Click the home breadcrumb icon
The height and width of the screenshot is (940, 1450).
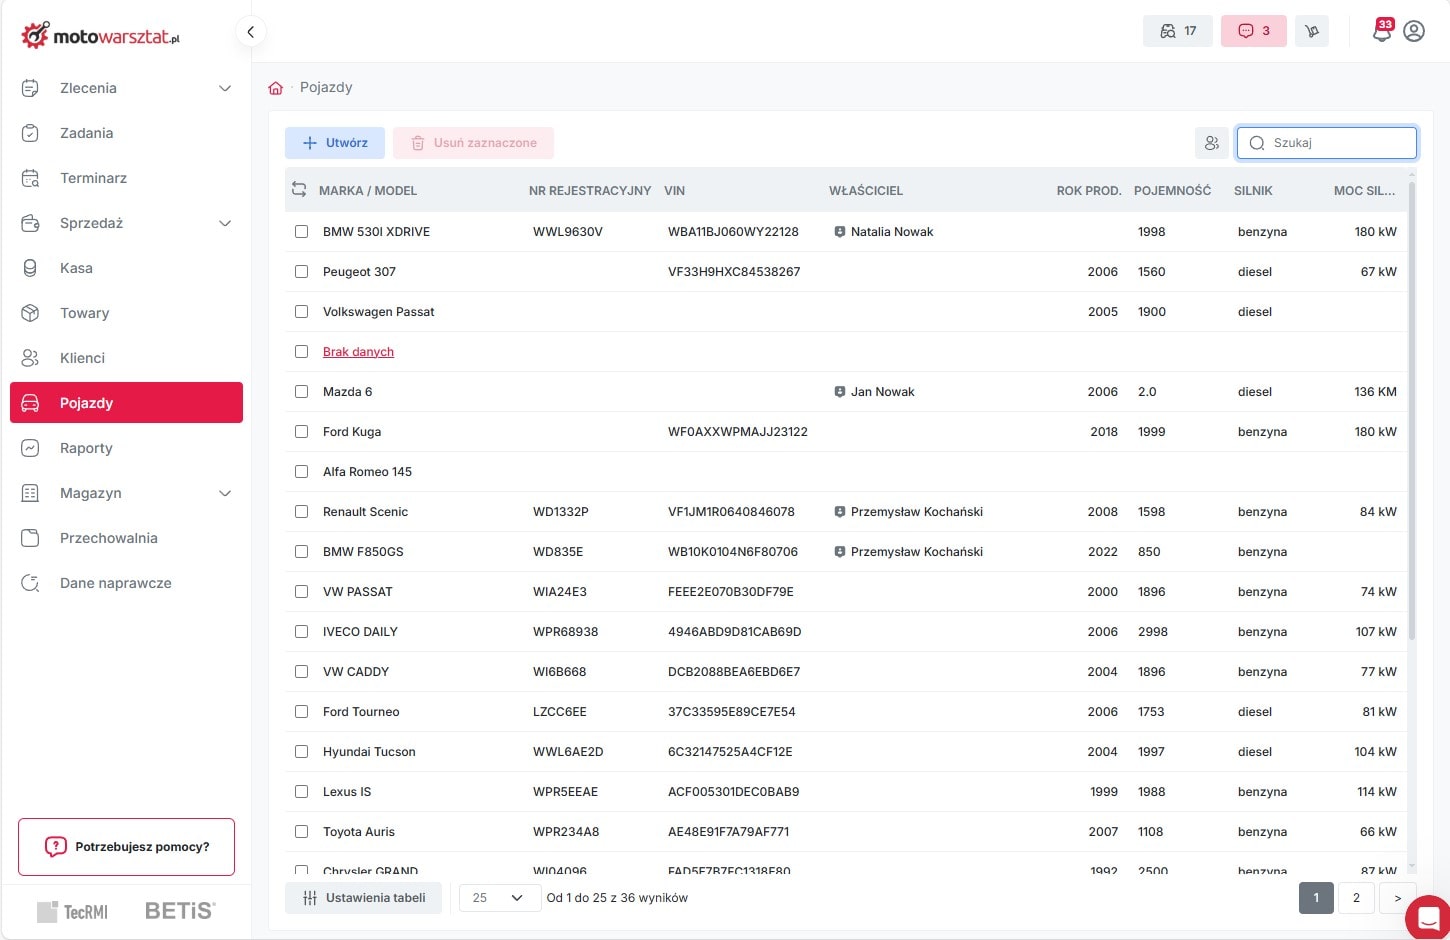coord(276,88)
